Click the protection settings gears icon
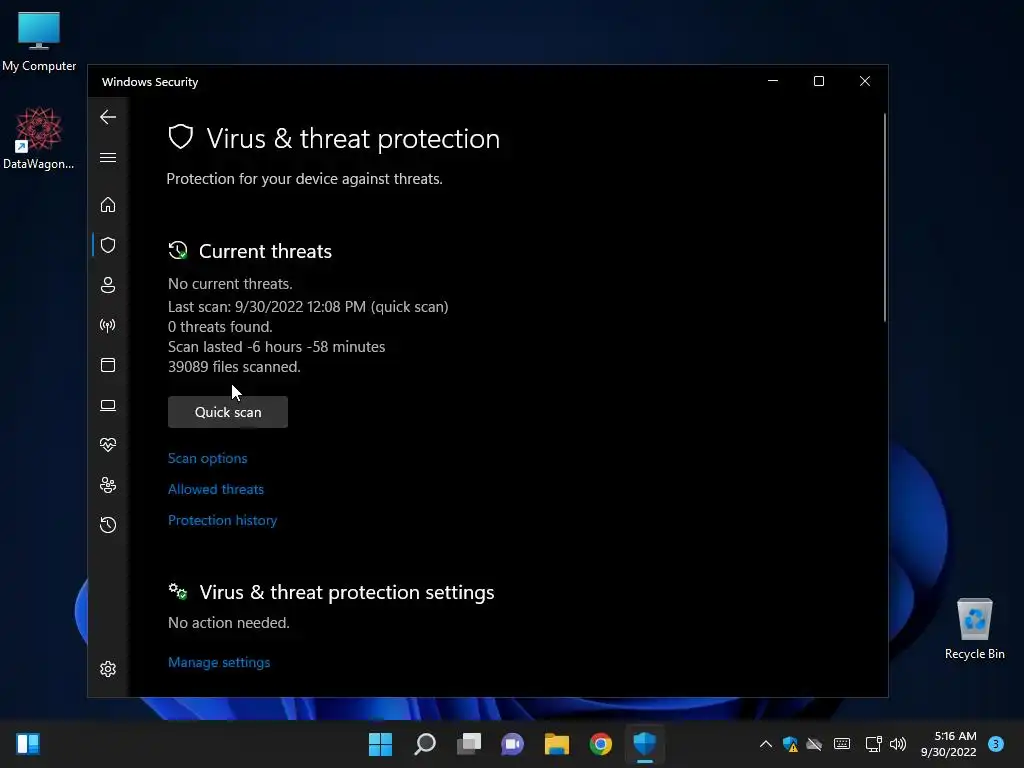Screen dimensions: 1024x768 pyautogui.click(x=178, y=592)
